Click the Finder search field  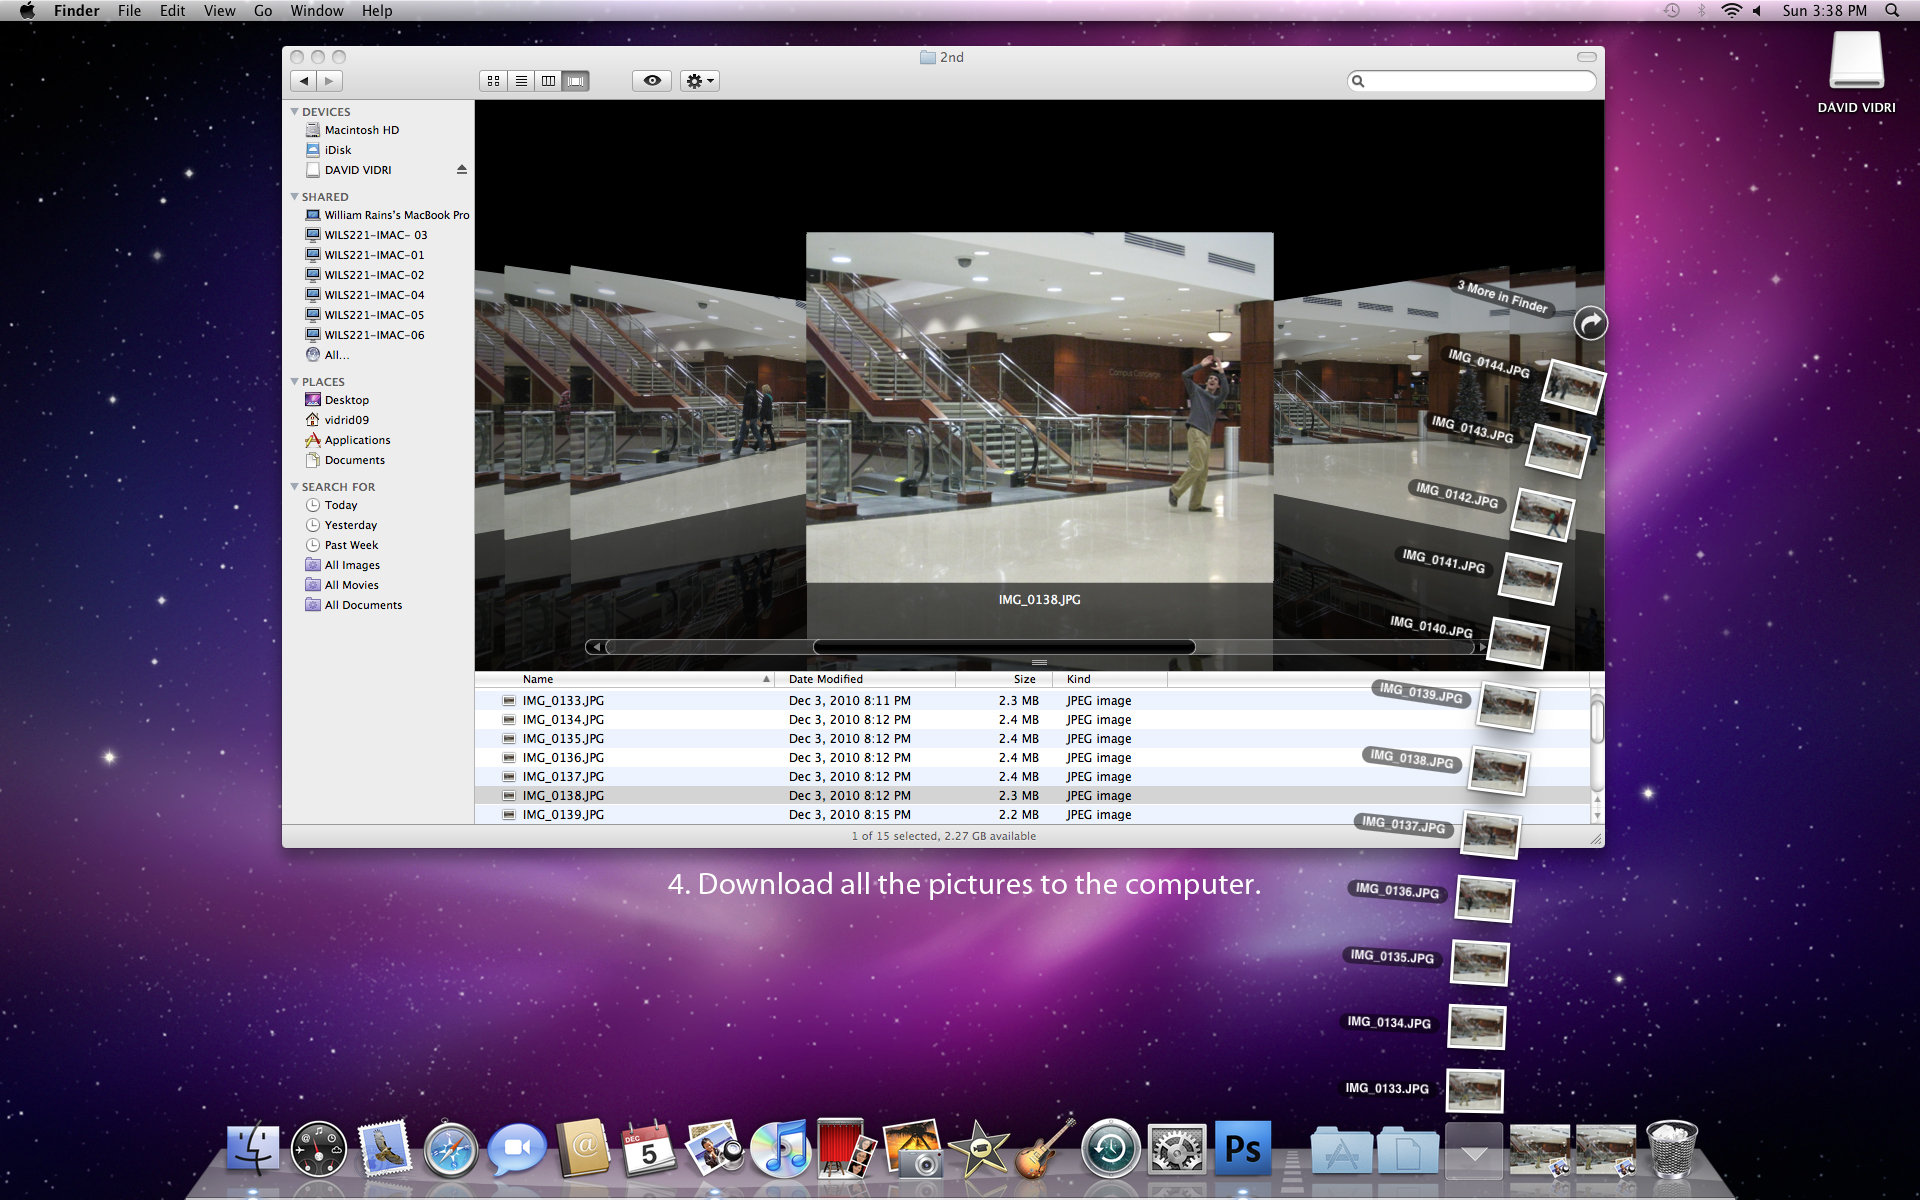[x=1471, y=81]
